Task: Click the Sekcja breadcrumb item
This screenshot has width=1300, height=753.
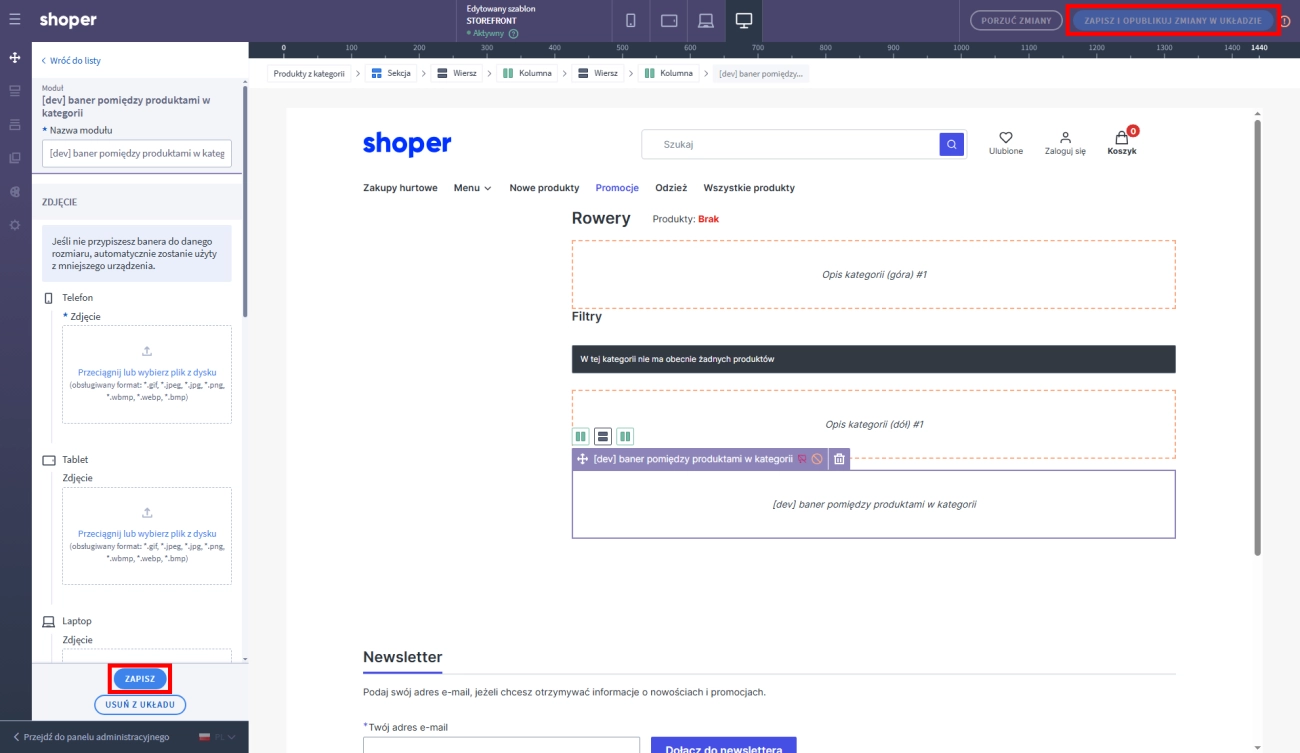Action: pos(391,73)
